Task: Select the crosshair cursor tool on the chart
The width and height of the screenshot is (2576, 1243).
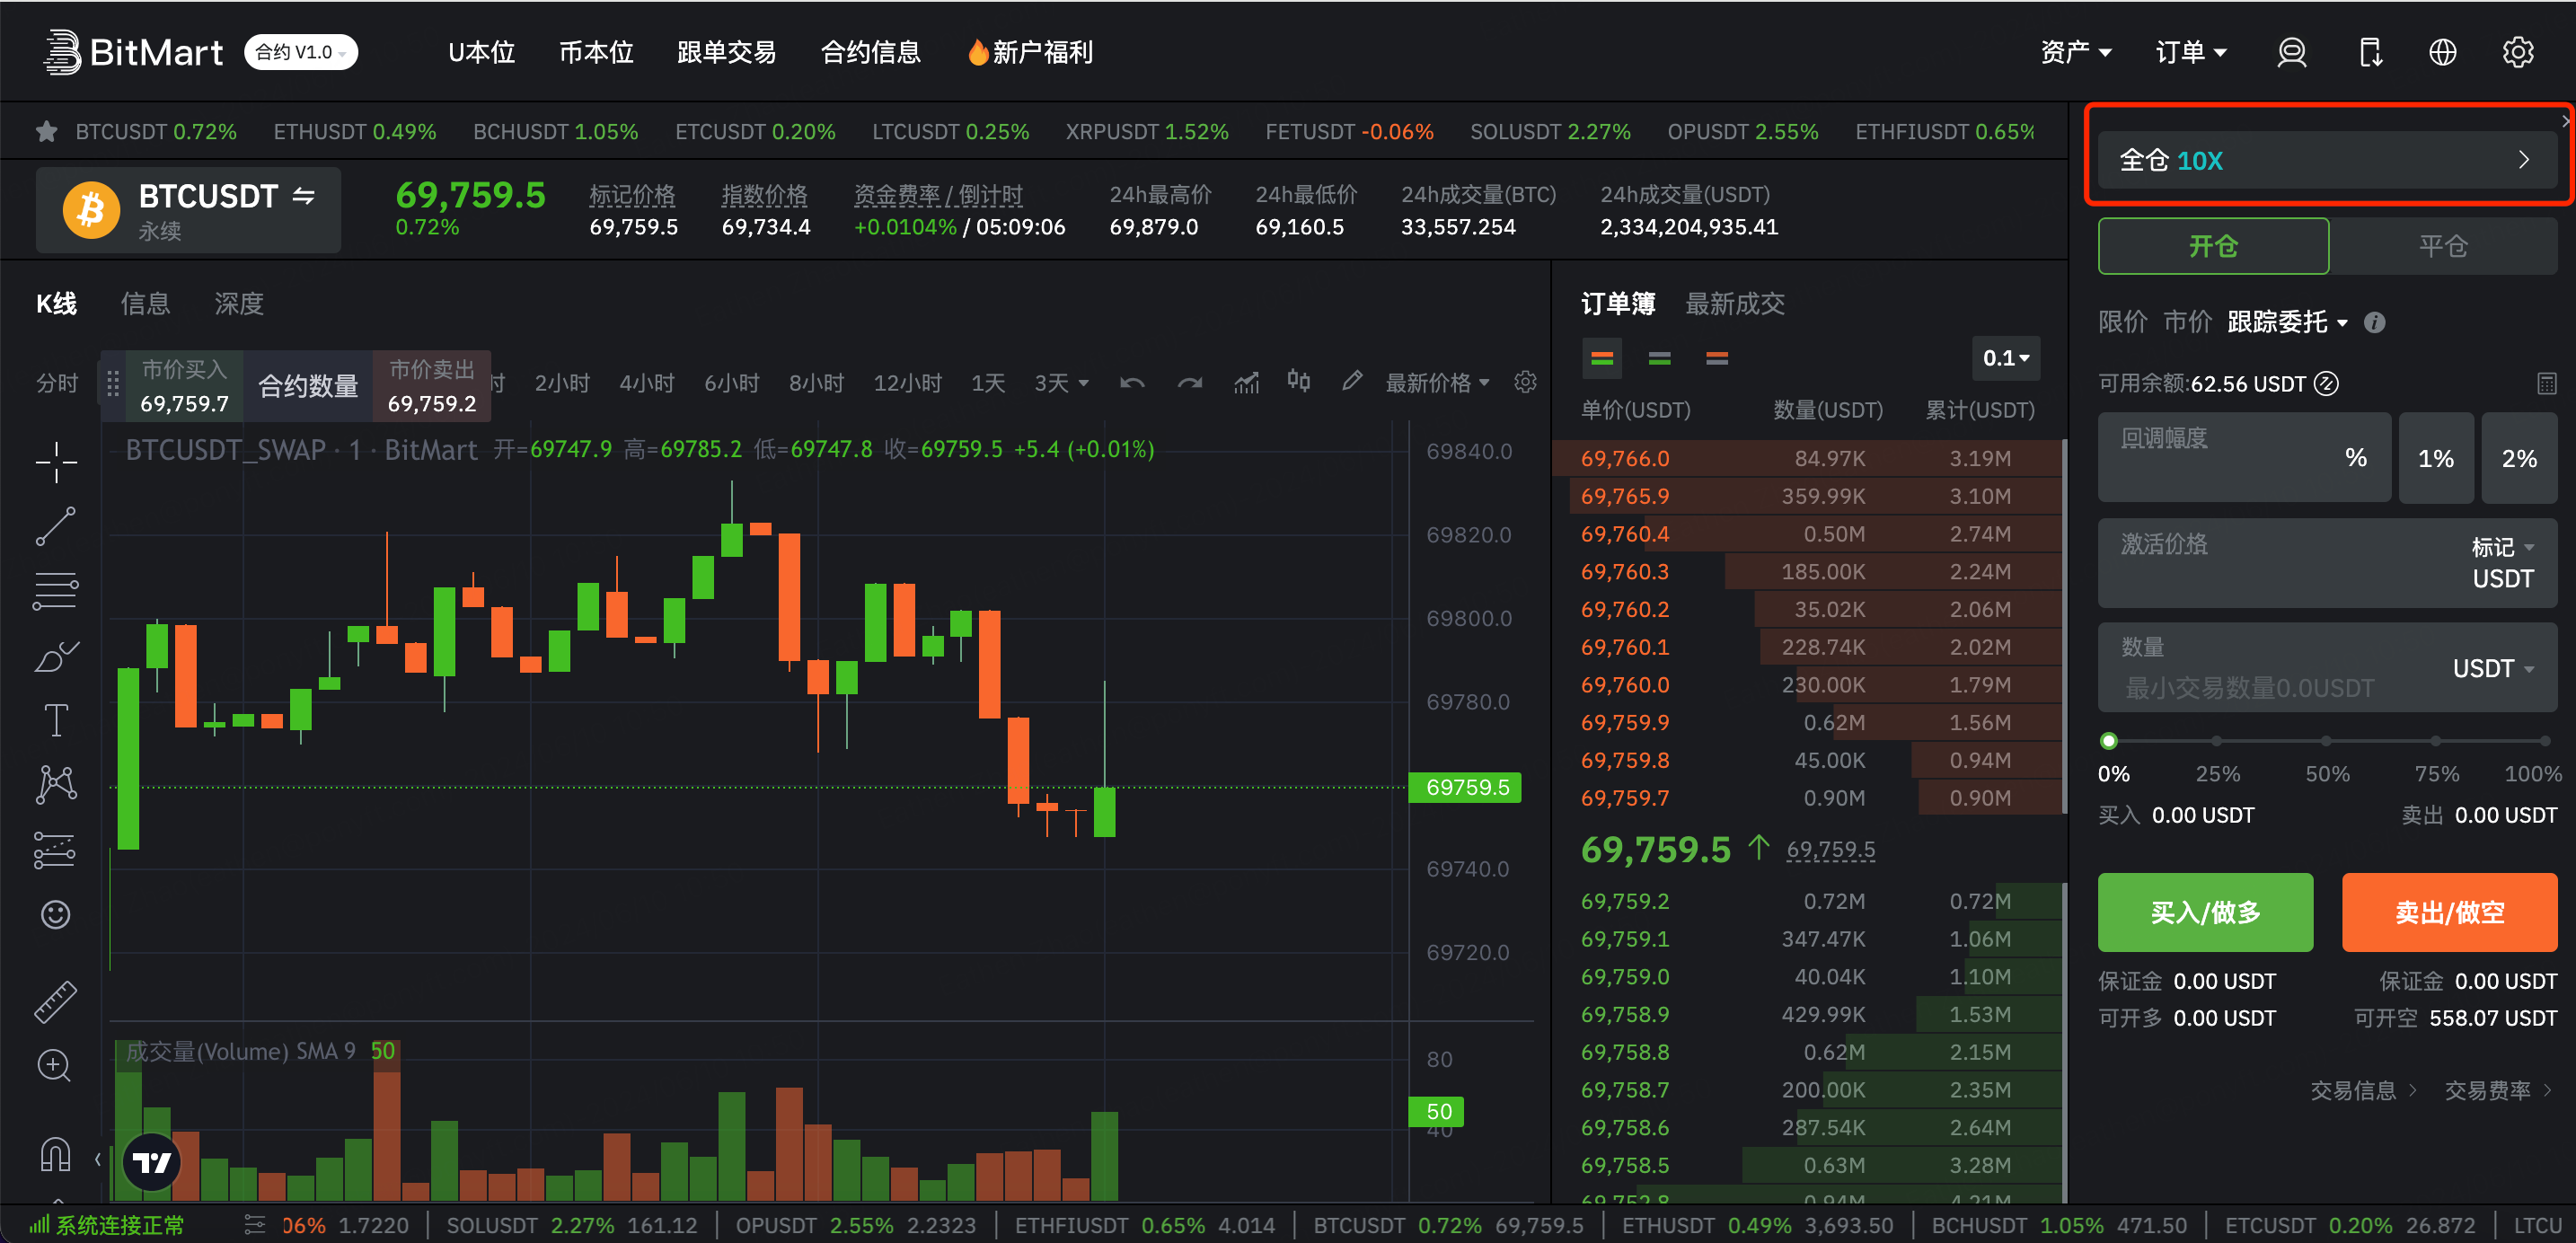Action: pyautogui.click(x=55, y=462)
